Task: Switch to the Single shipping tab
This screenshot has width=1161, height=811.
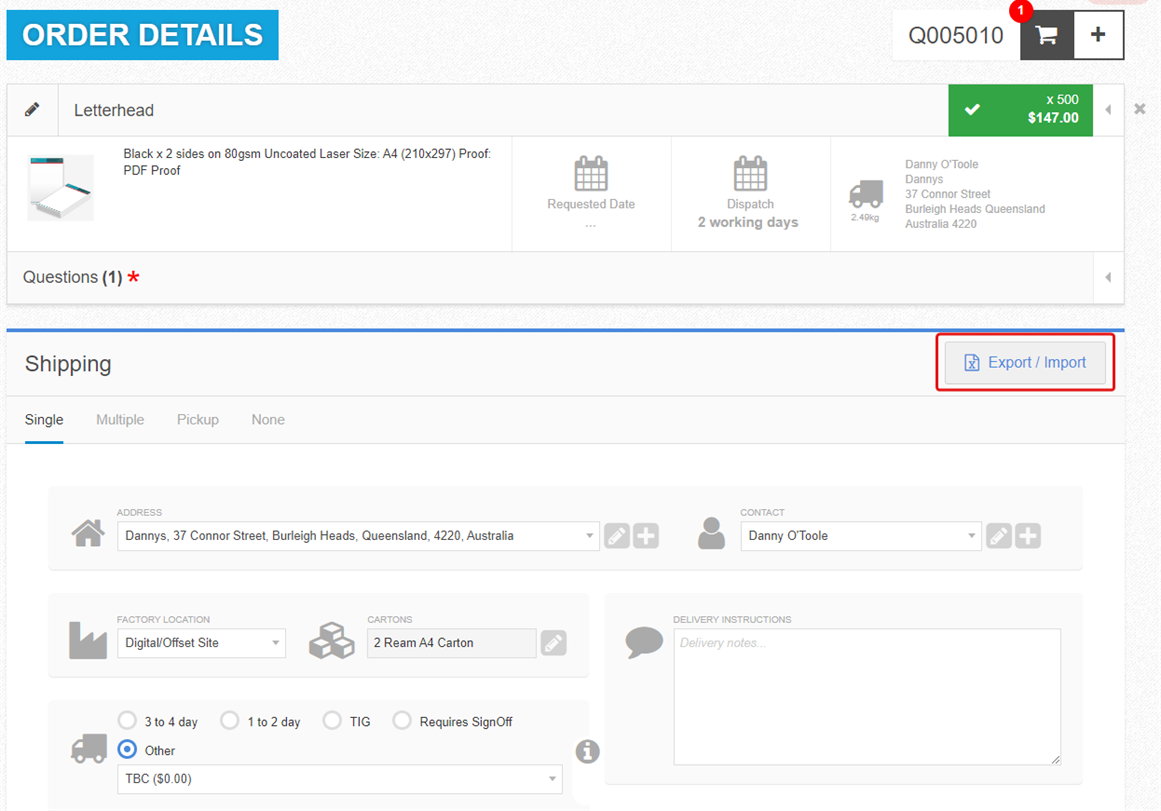Action: pyautogui.click(x=44, y=420)
